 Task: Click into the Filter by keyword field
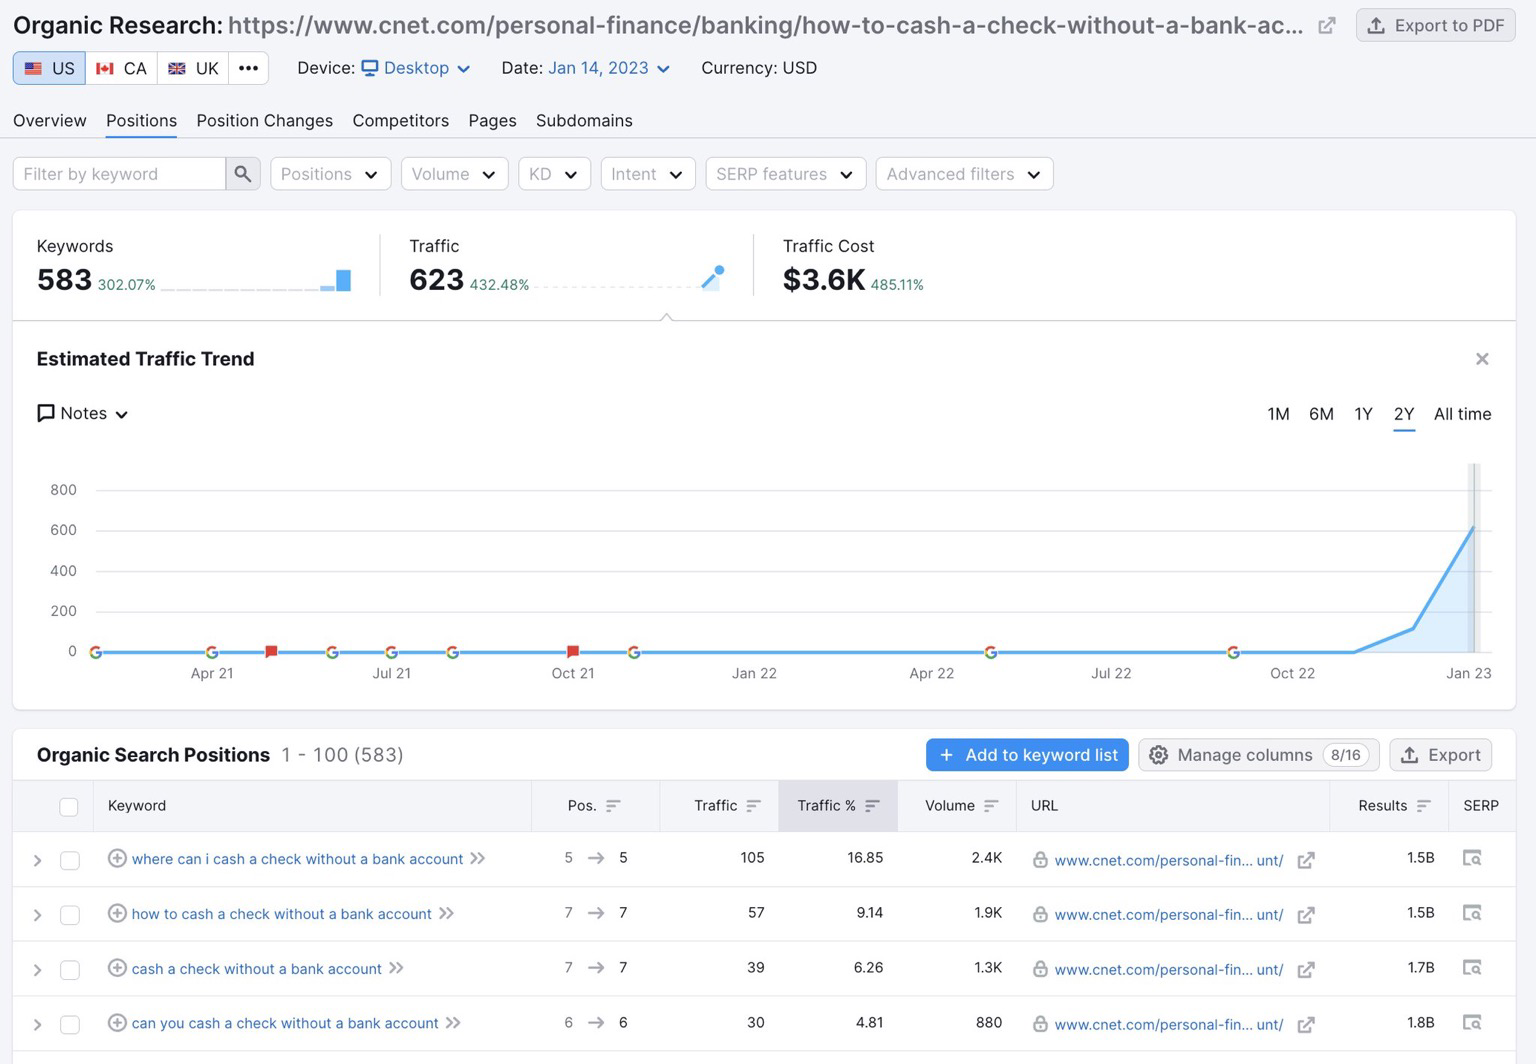[x=118, y=174]
